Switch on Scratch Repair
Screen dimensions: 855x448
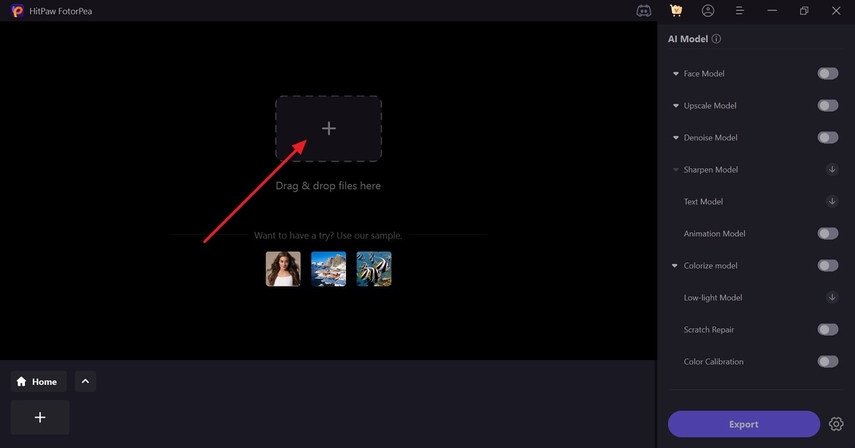[x=828, y=330]
